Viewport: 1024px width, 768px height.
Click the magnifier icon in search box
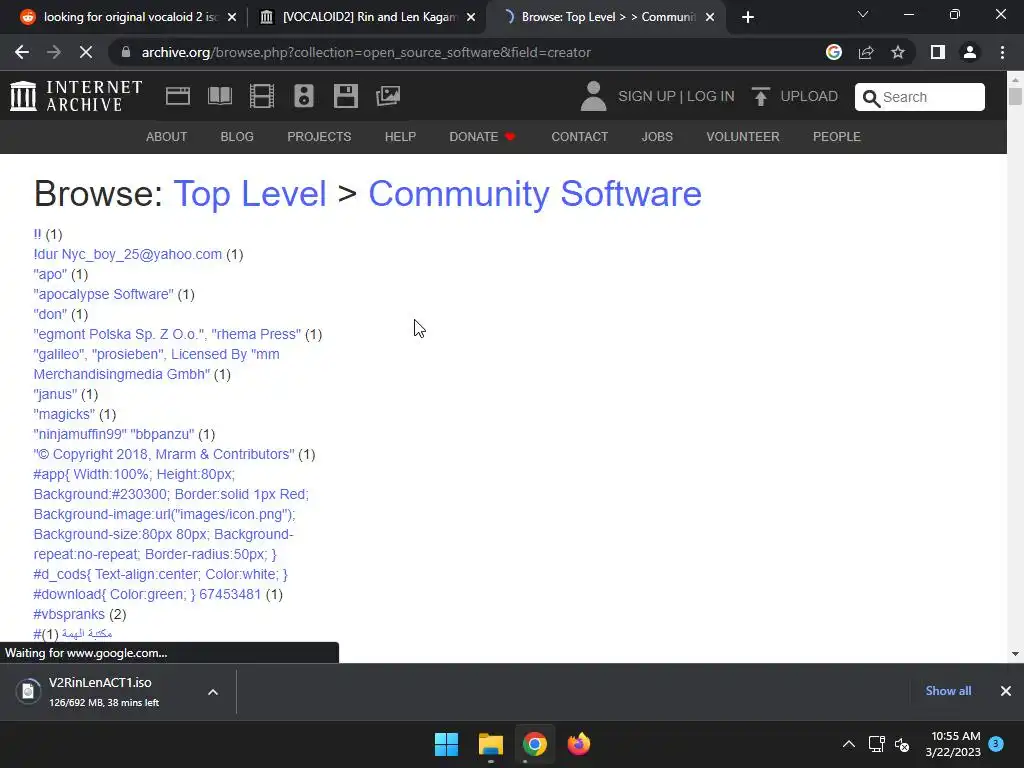point(871,98)
